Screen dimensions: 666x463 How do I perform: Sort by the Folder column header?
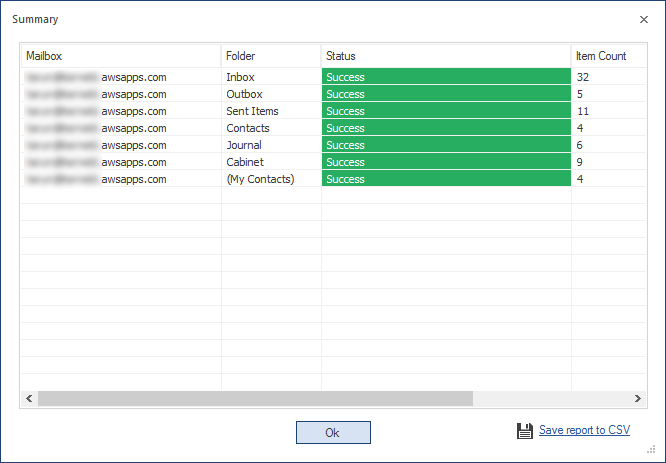[x=271, y=56]
